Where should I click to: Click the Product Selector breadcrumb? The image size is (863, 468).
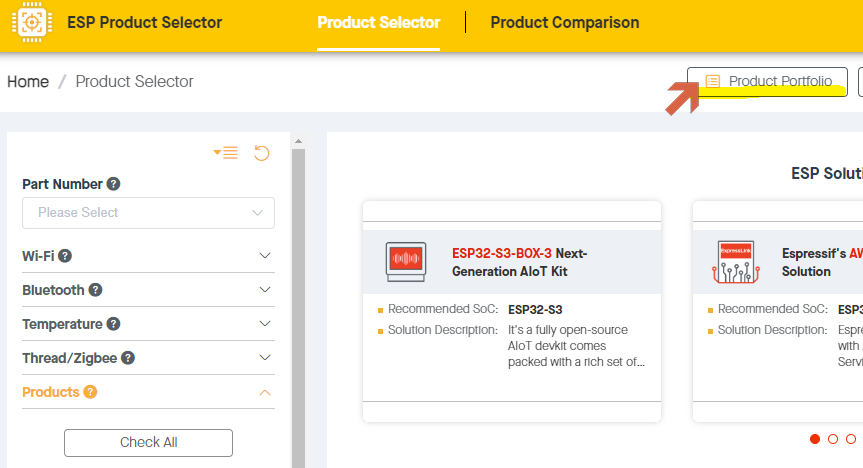(x=134, y=81)
